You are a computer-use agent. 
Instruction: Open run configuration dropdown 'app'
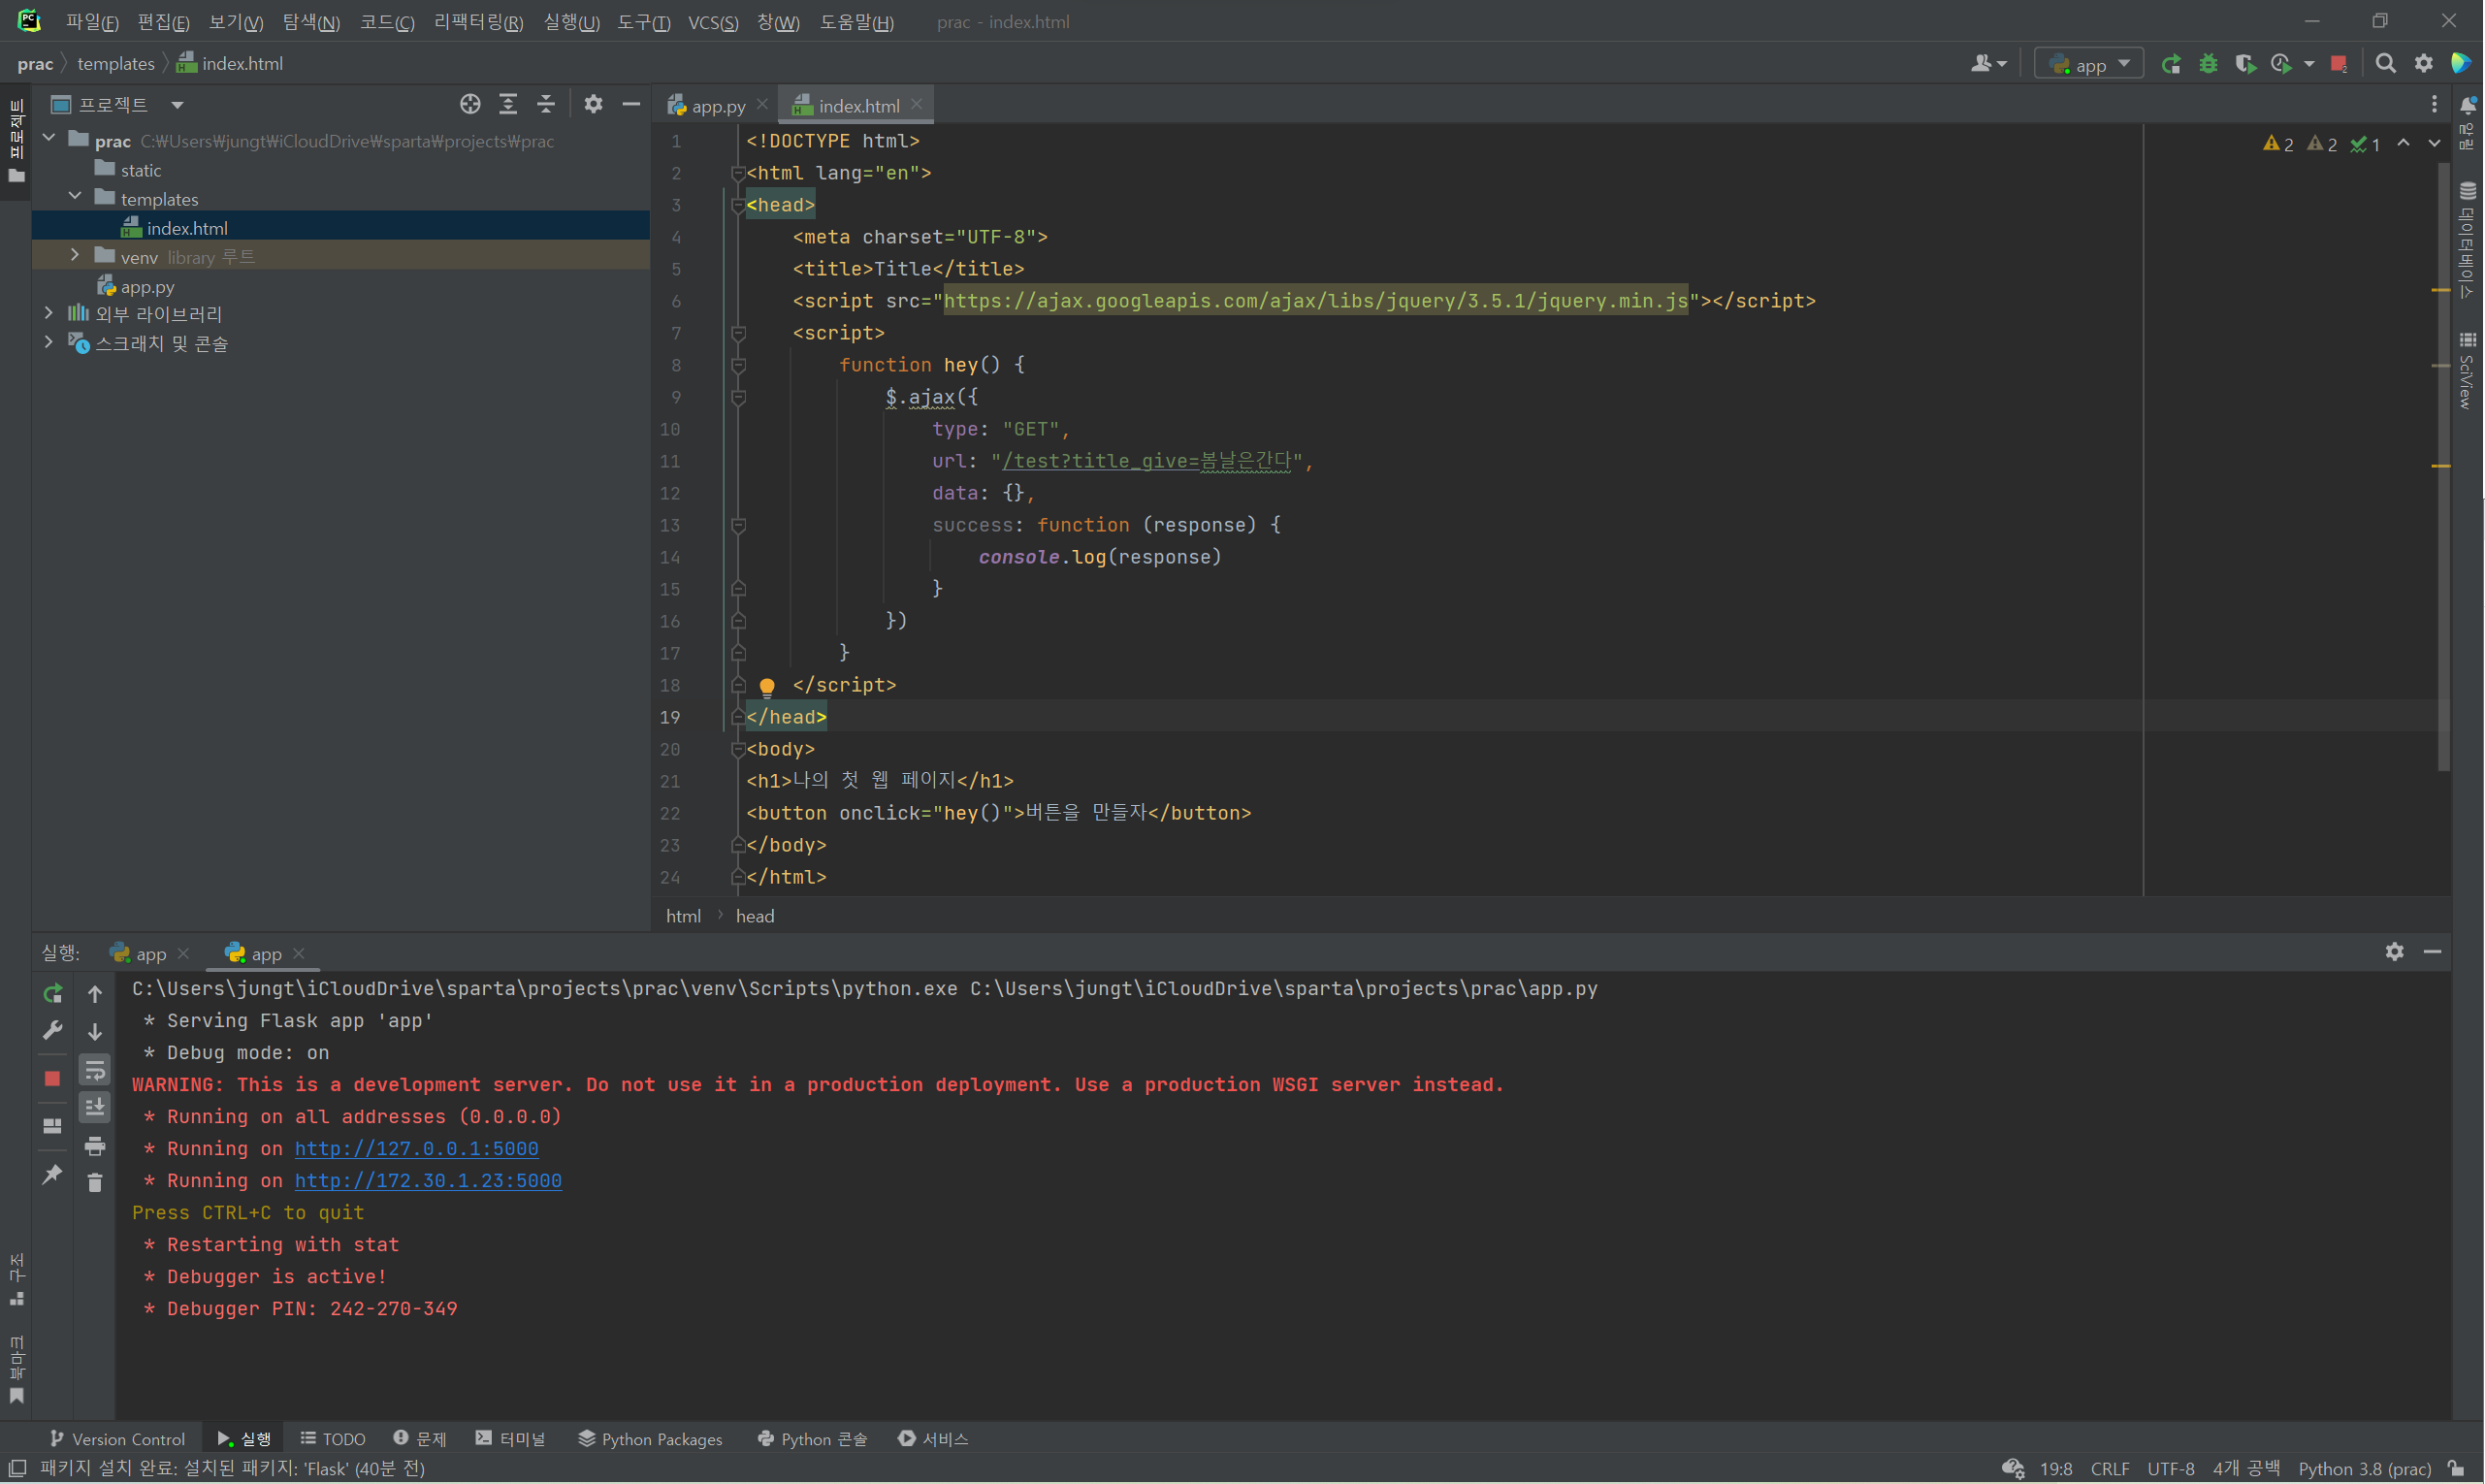2089,65
